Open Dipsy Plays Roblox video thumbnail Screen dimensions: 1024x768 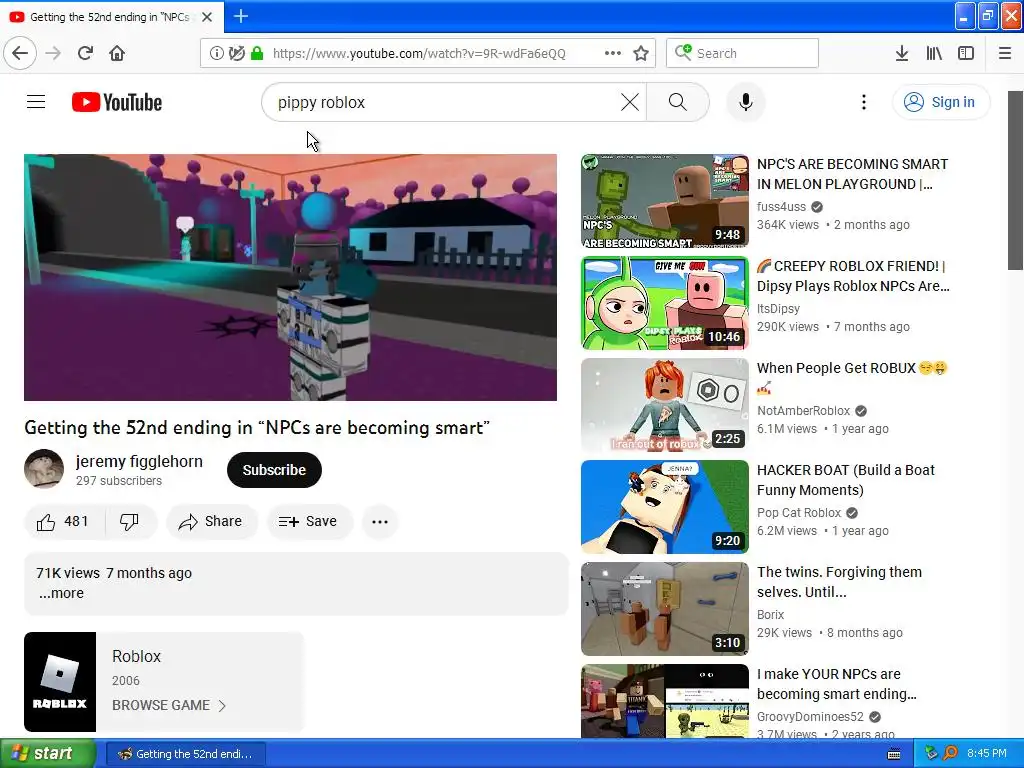(665, 303)
